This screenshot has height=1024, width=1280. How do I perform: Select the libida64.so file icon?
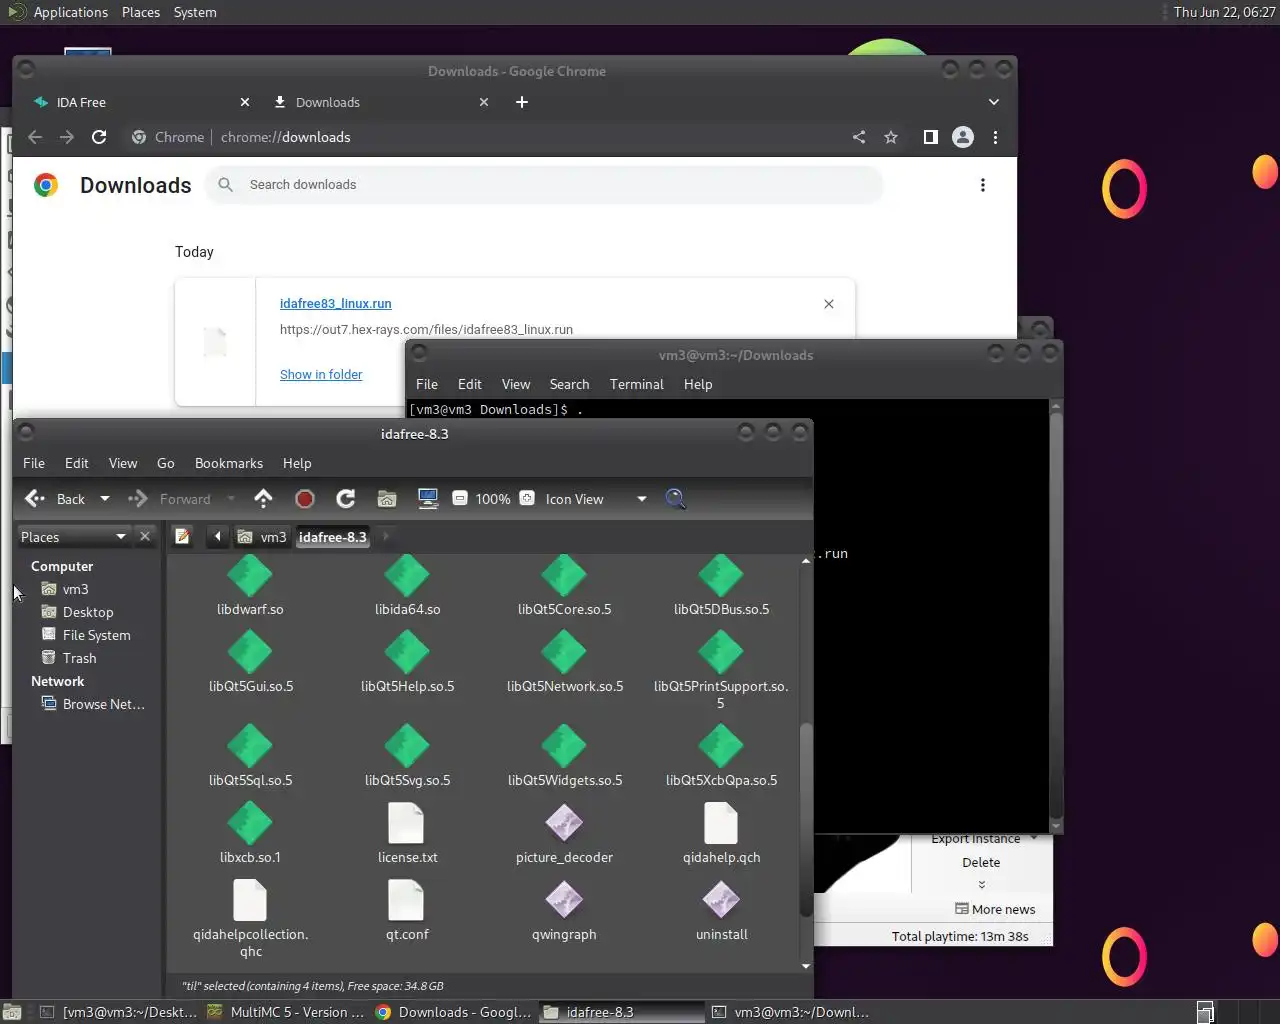coord(407,576)
